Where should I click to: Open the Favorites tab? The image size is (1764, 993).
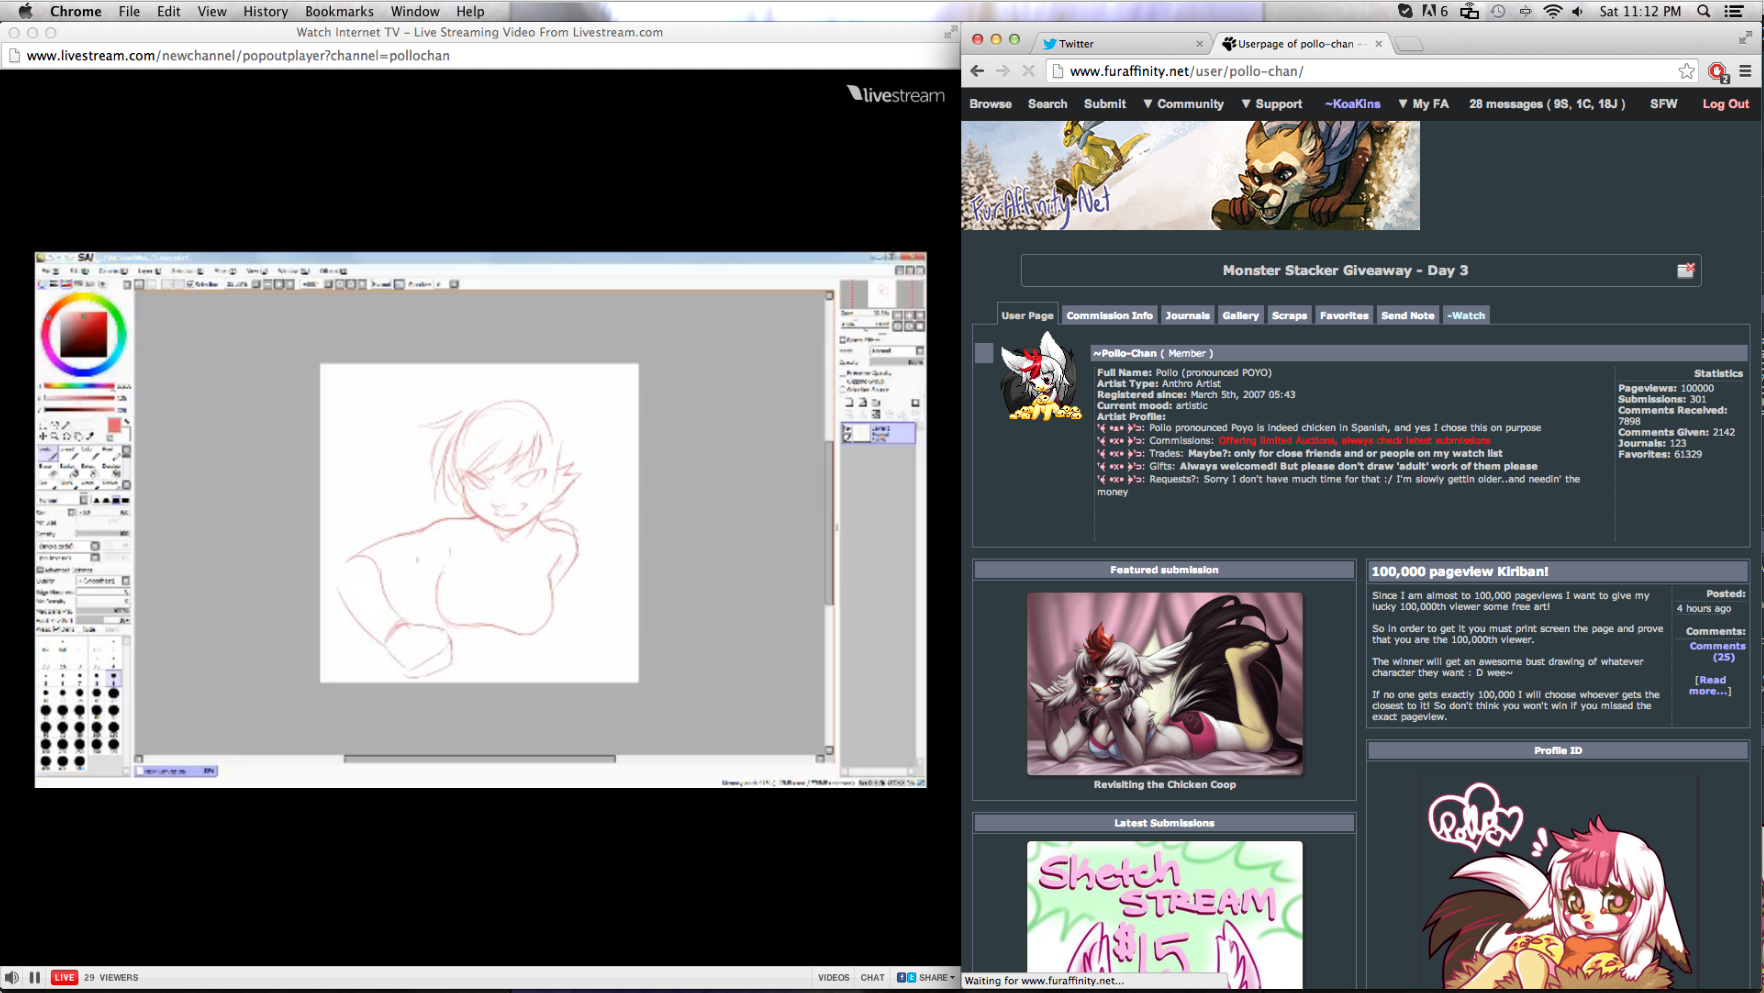[1344, 315]
